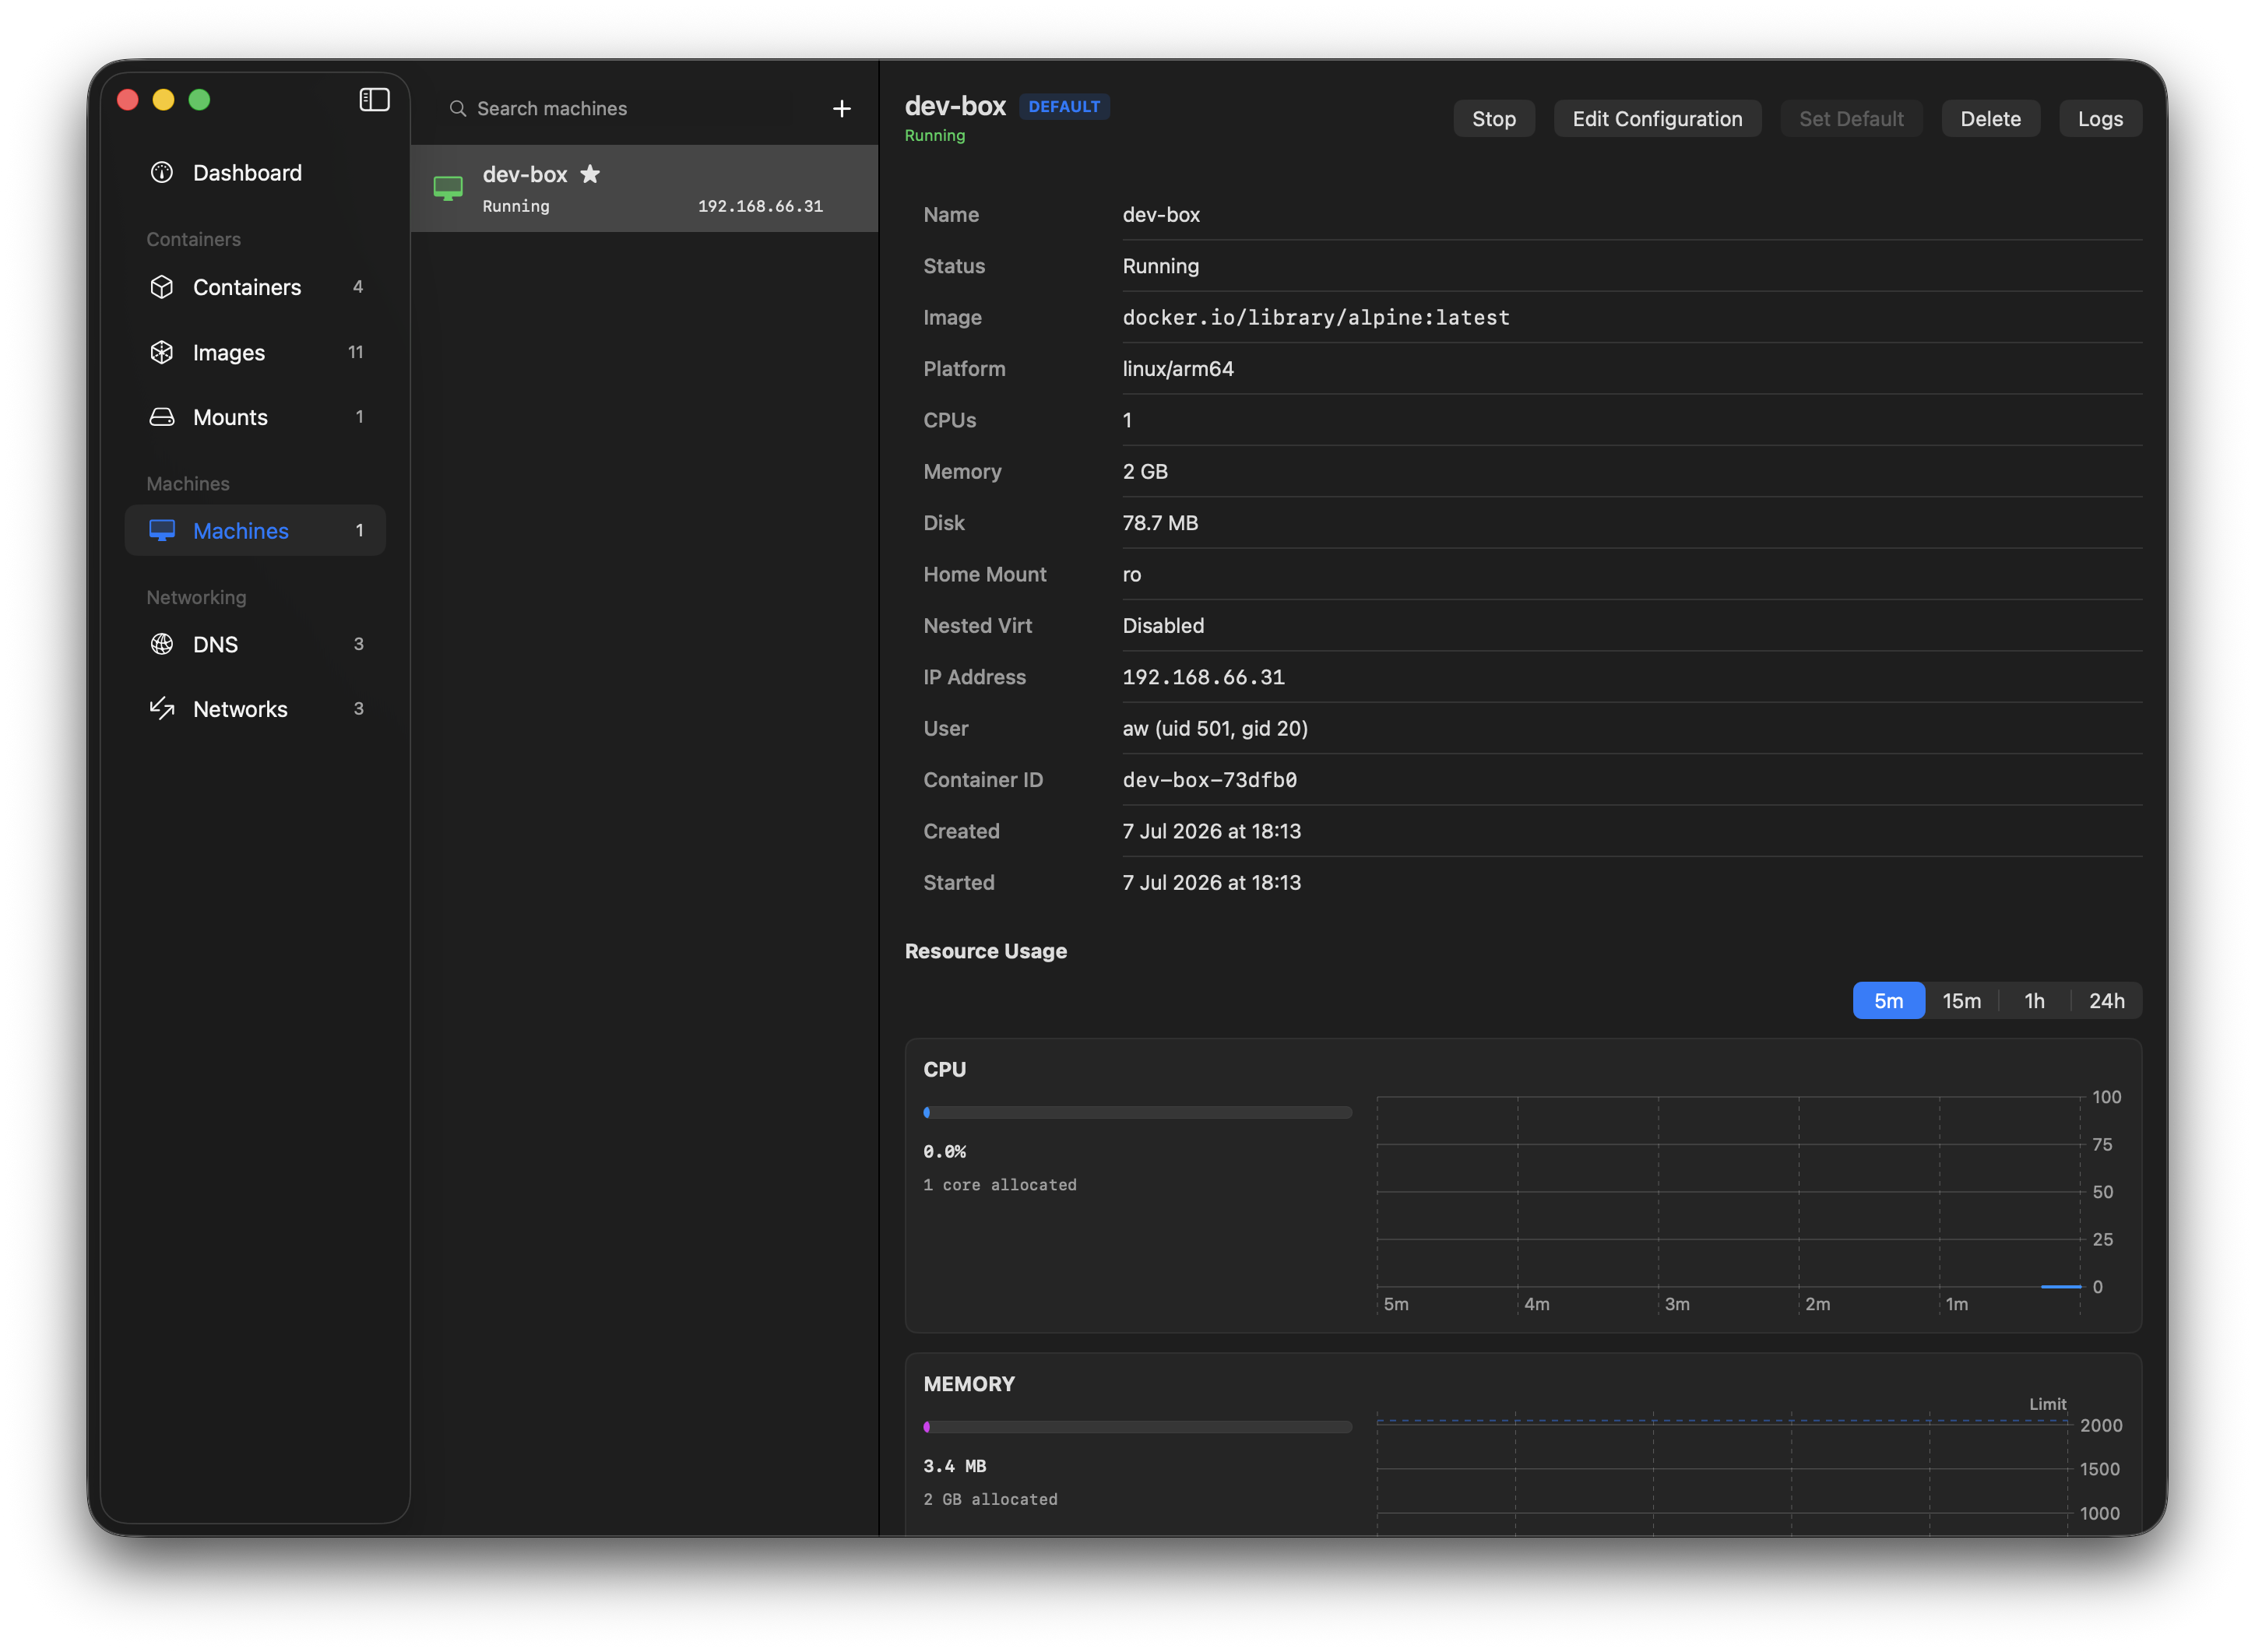Click the CPU usage progress bar

[x=1137, y=1112]
